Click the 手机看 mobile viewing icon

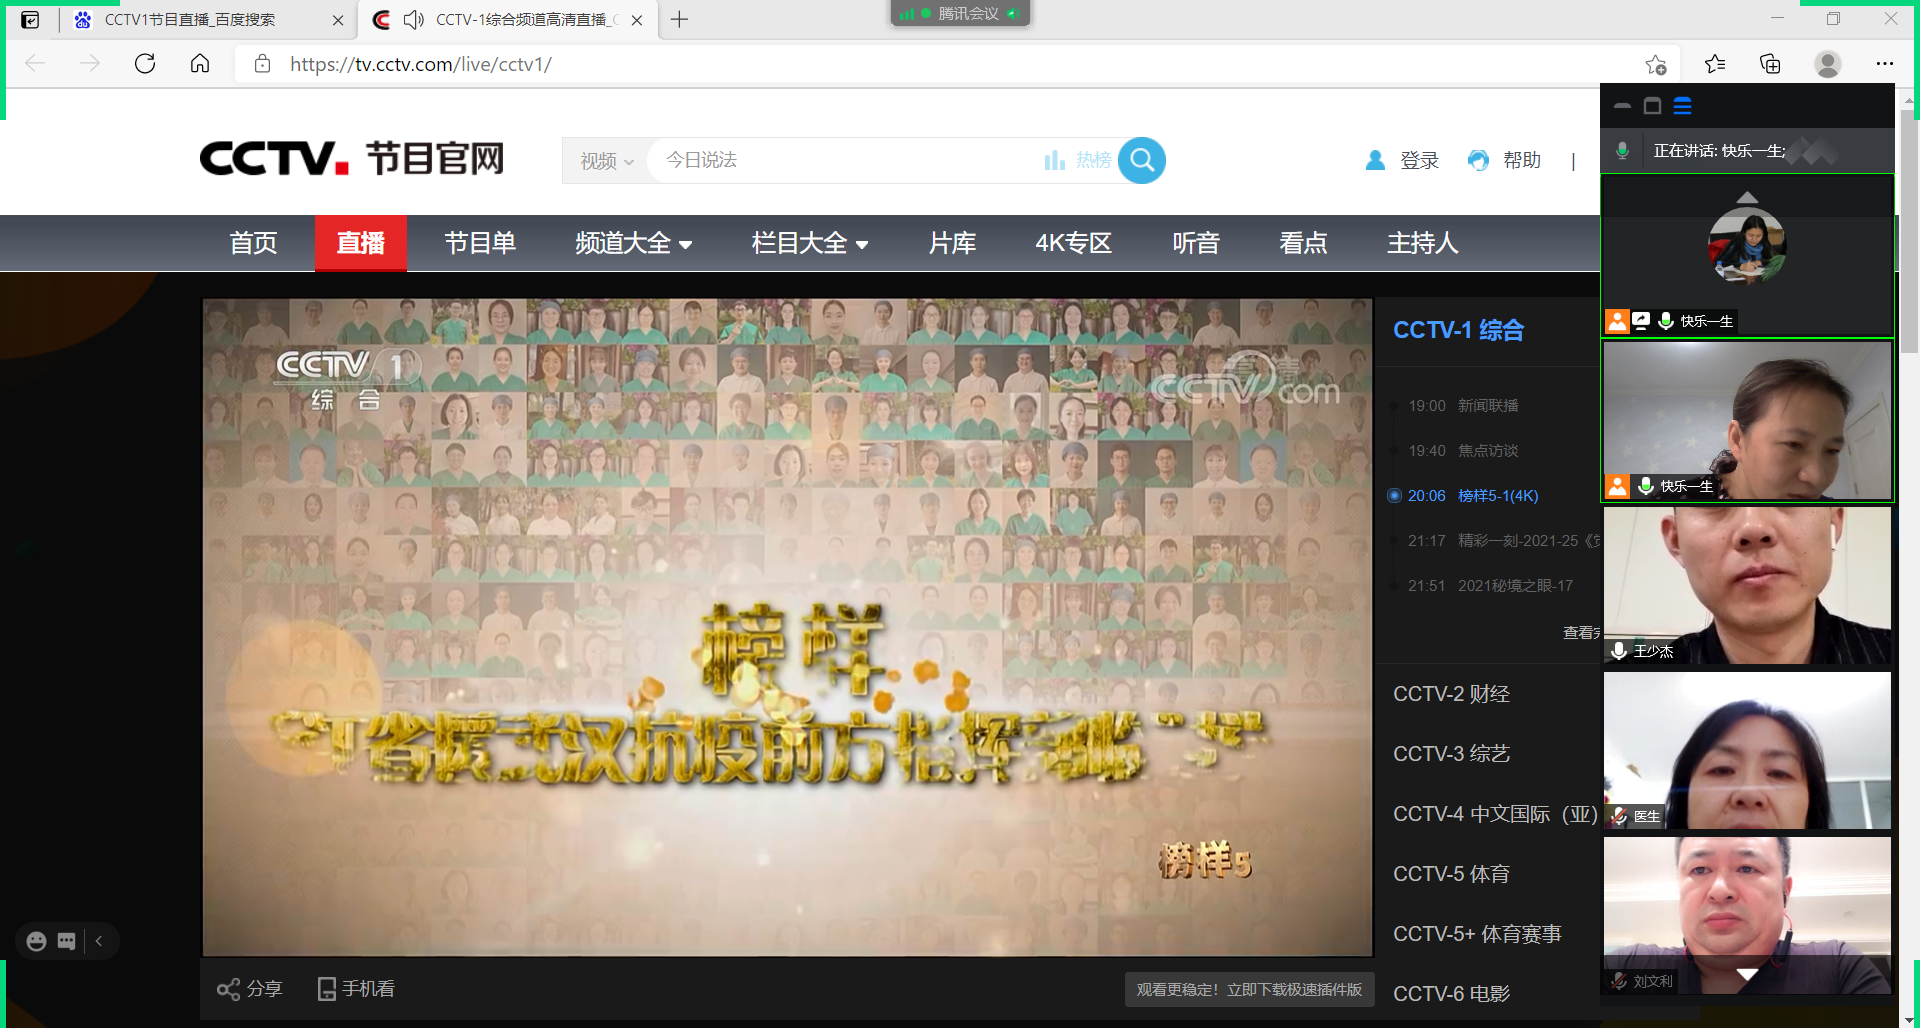click(x=326, y=989)
